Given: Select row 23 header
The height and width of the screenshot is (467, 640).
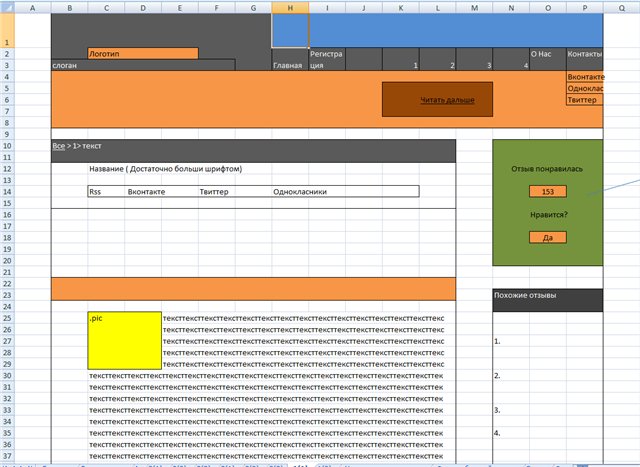Looking at the screenshot, I should (7, 295).
